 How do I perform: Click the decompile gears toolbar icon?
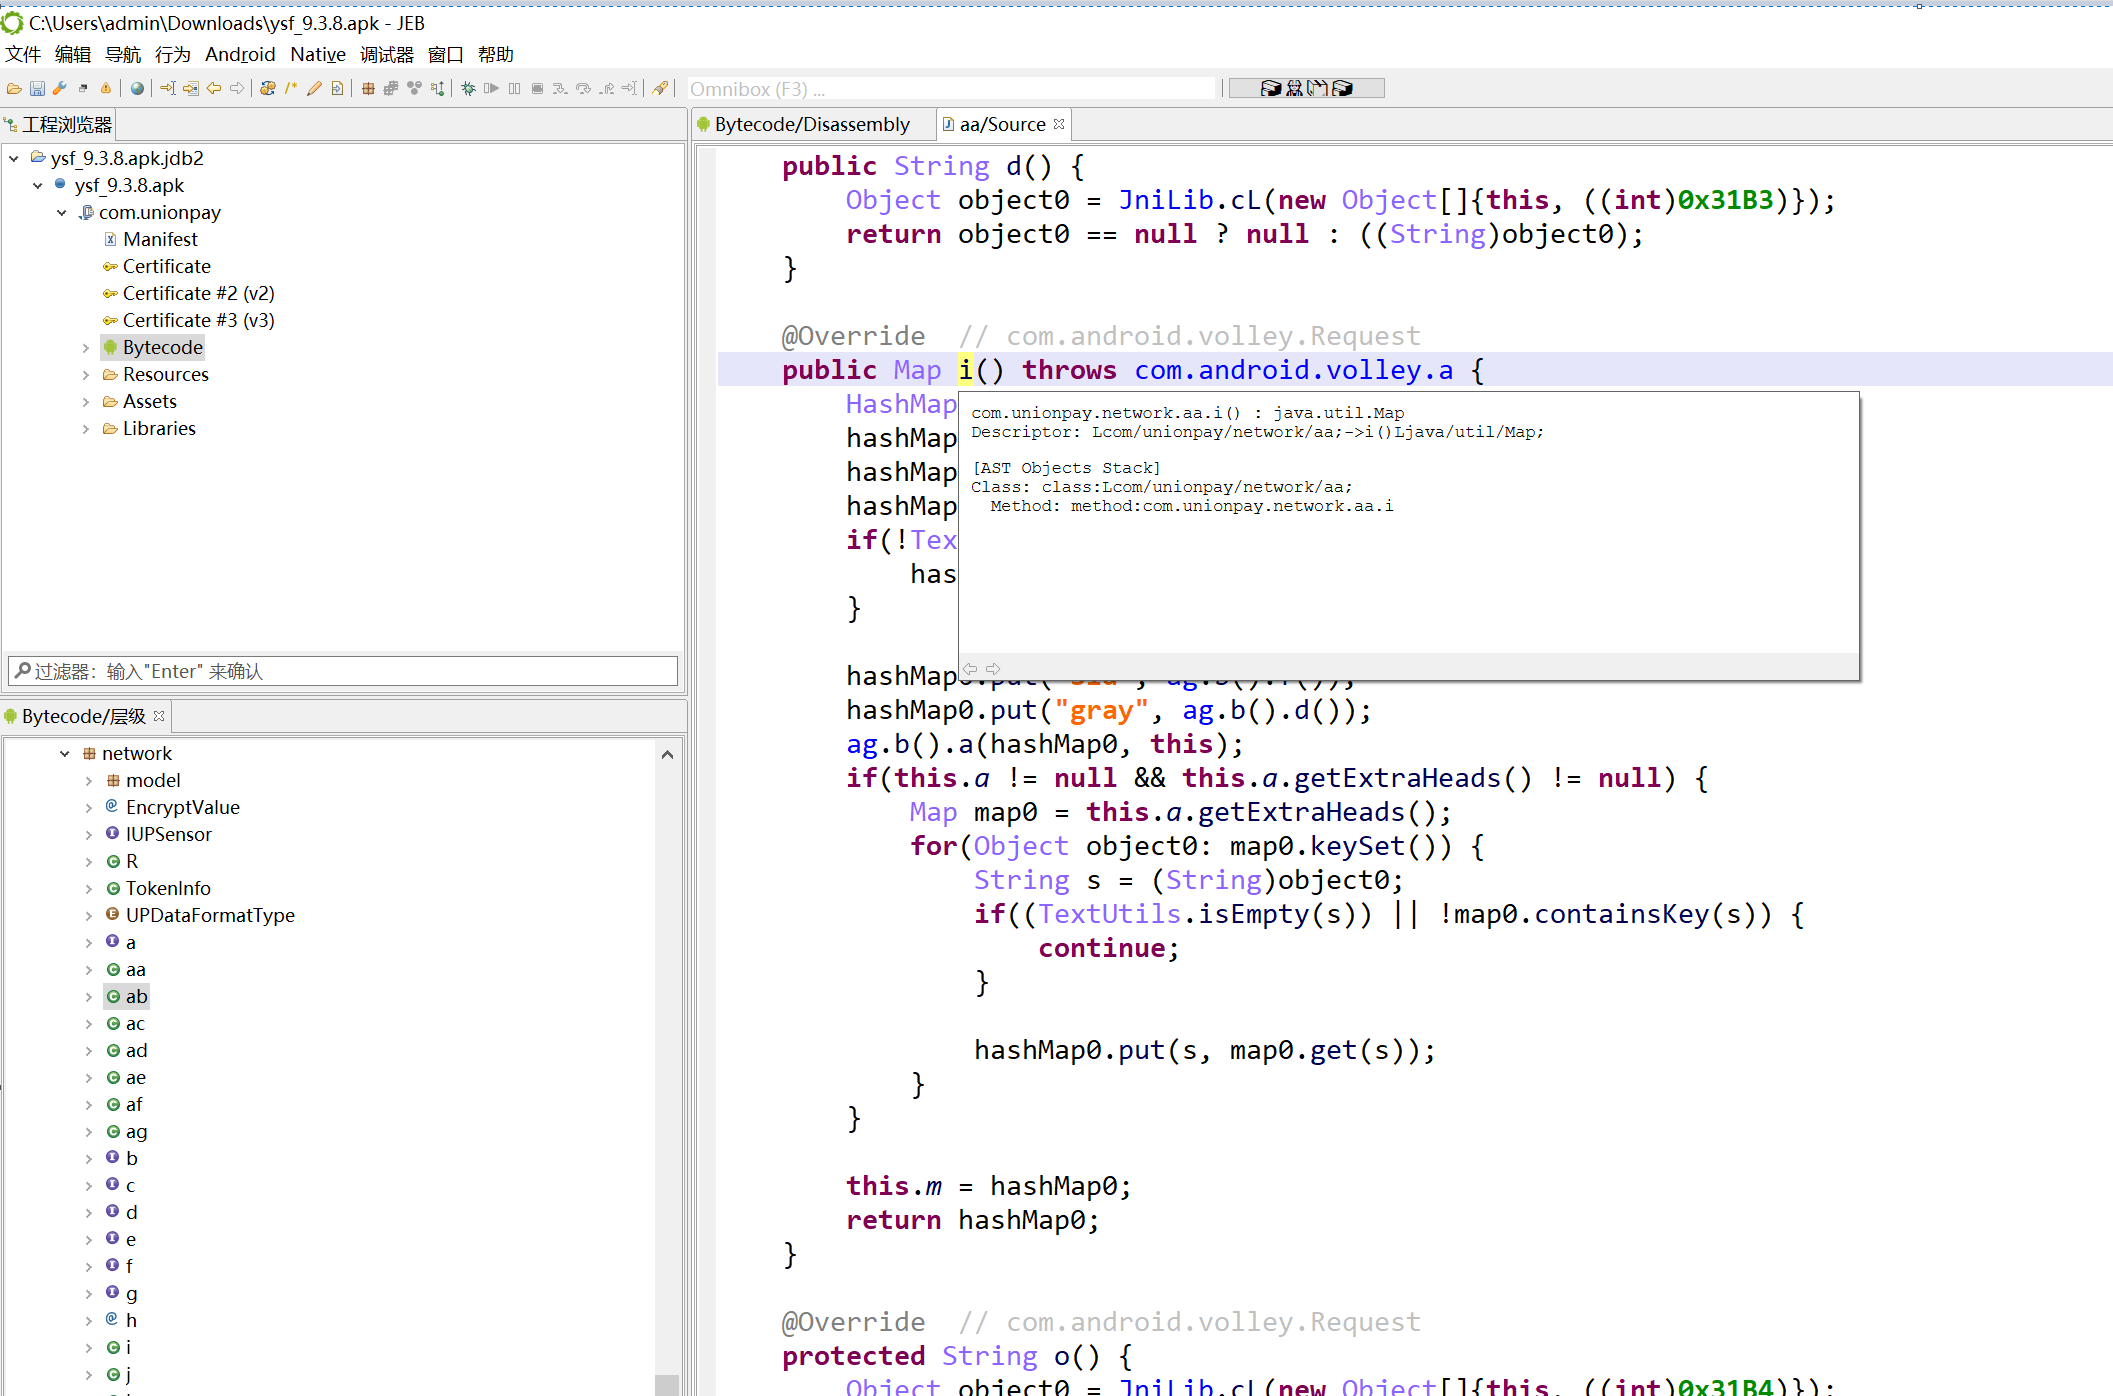(267, 89)
